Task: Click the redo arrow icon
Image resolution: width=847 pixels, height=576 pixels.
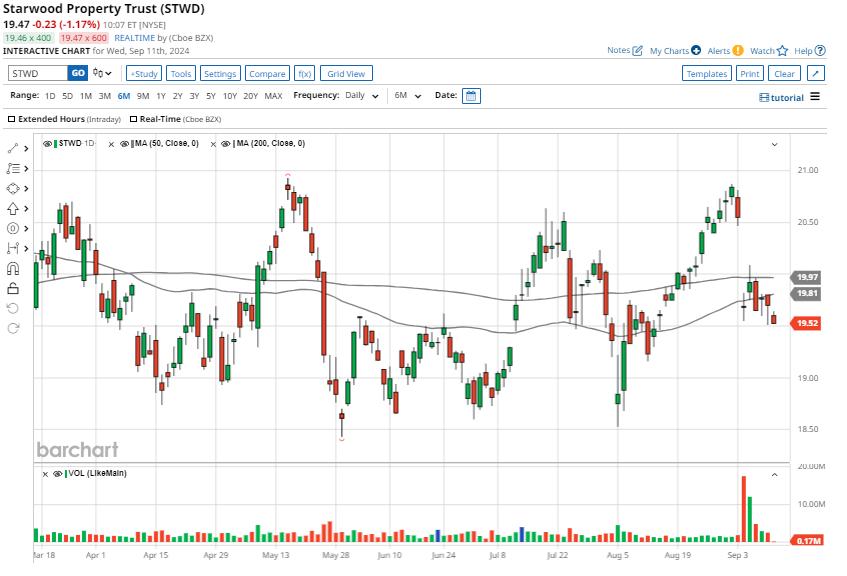Action: (13, 328)
